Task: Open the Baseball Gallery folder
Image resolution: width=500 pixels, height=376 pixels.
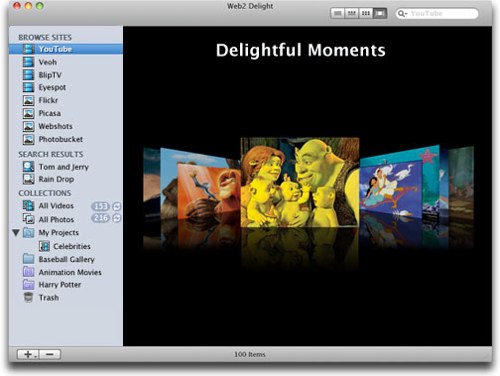Action: (x=58, y=259)
